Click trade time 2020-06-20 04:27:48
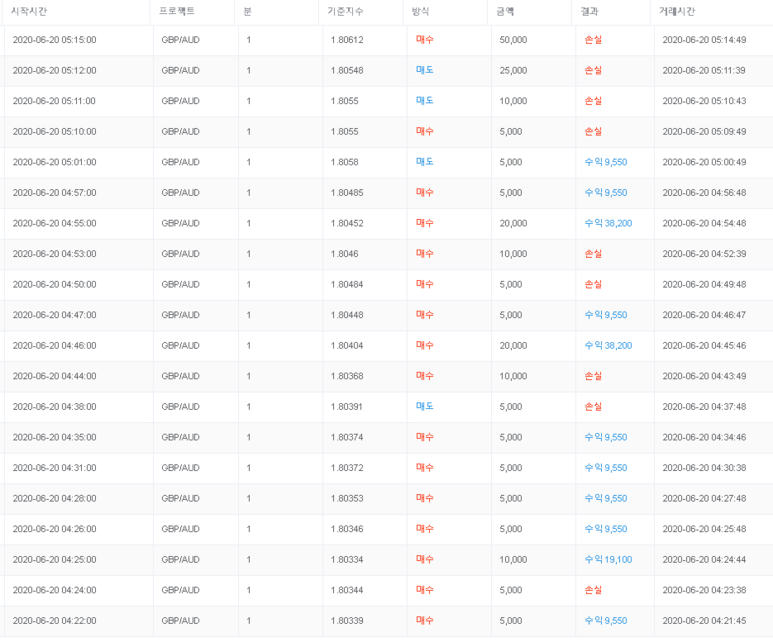This screenshot has height=642, width=773. (x=704, y=499)
